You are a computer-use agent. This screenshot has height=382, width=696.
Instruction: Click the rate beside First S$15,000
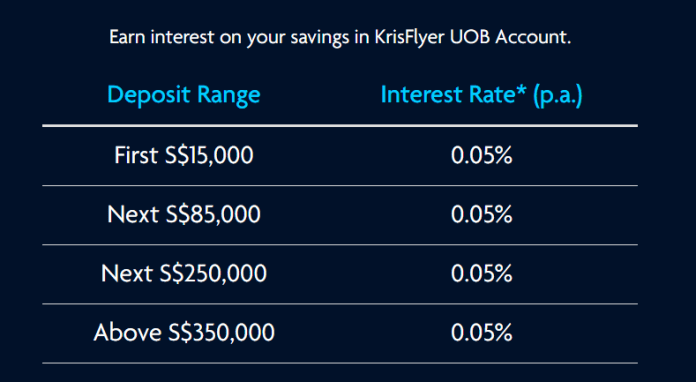point(482,156)
